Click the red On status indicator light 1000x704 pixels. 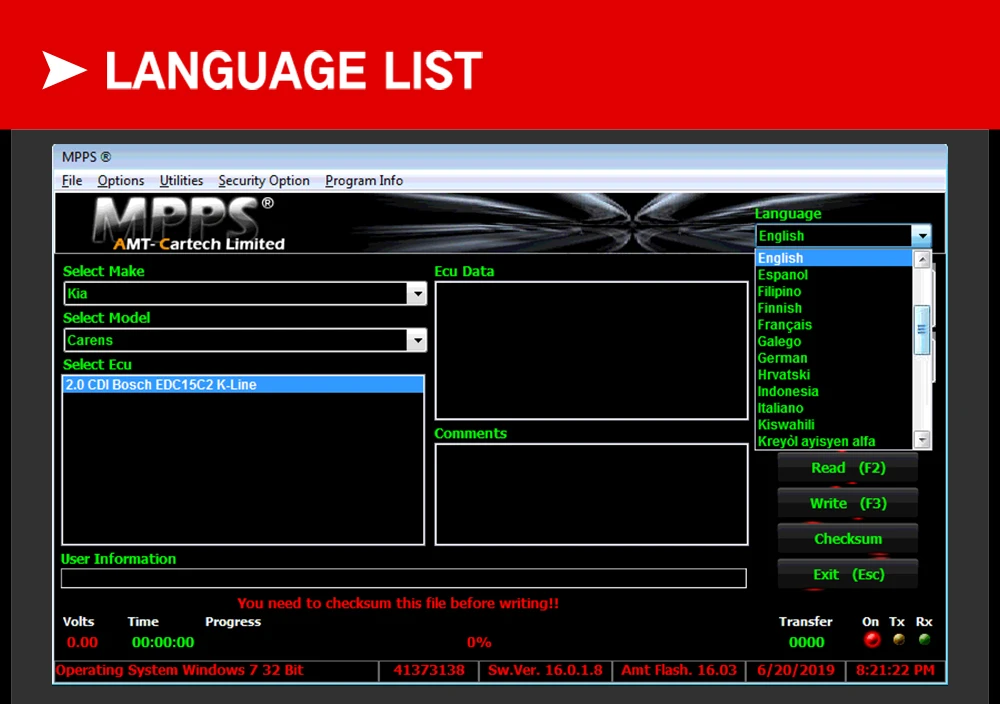pyautogui.click(x=871, y=640)
